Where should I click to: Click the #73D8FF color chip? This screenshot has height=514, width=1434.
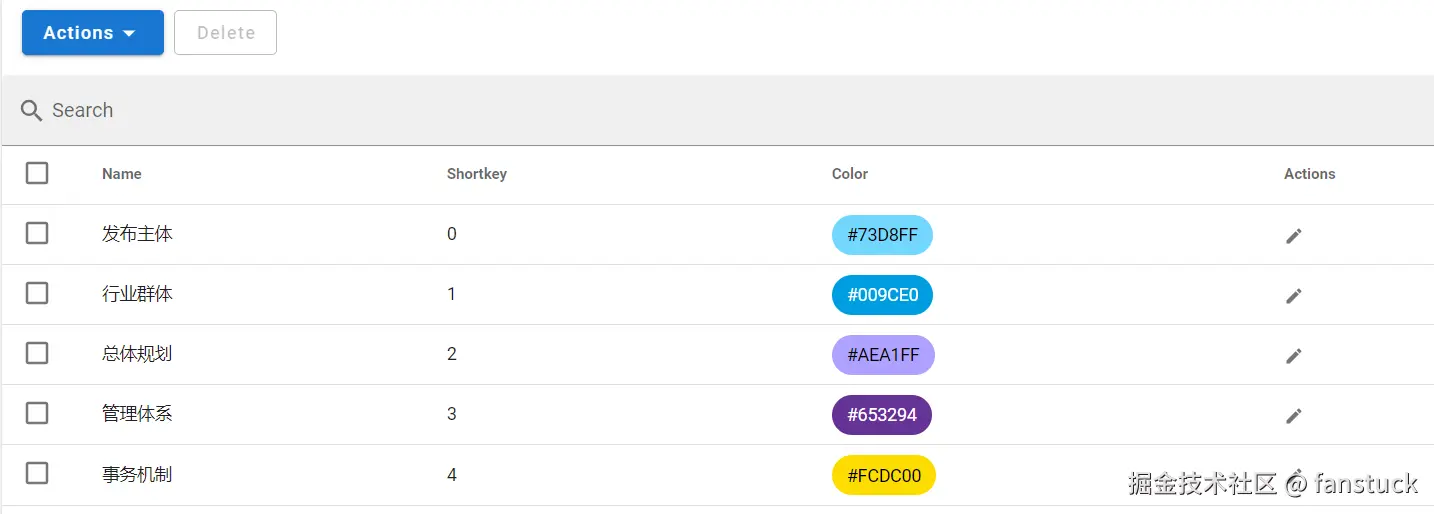[882, 235]
